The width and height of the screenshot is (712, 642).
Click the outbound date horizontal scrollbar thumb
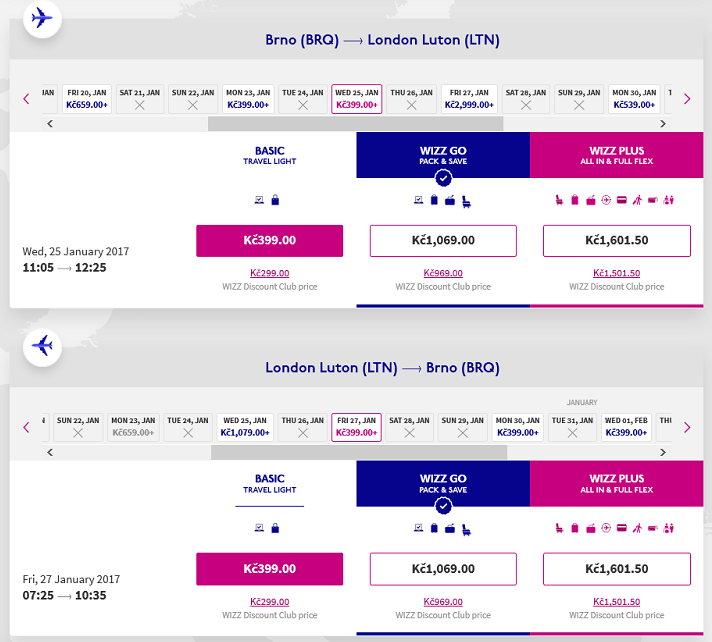tap(355, 124)
